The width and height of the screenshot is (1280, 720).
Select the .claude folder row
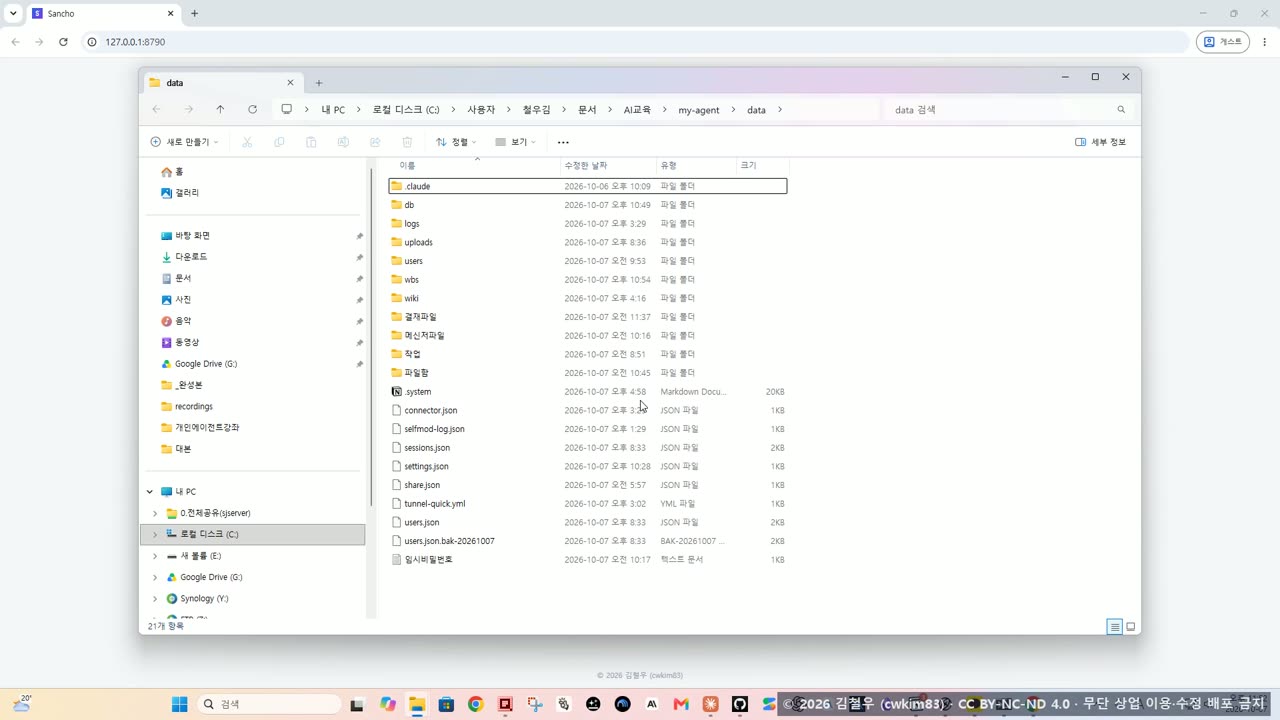coord(588,186)
